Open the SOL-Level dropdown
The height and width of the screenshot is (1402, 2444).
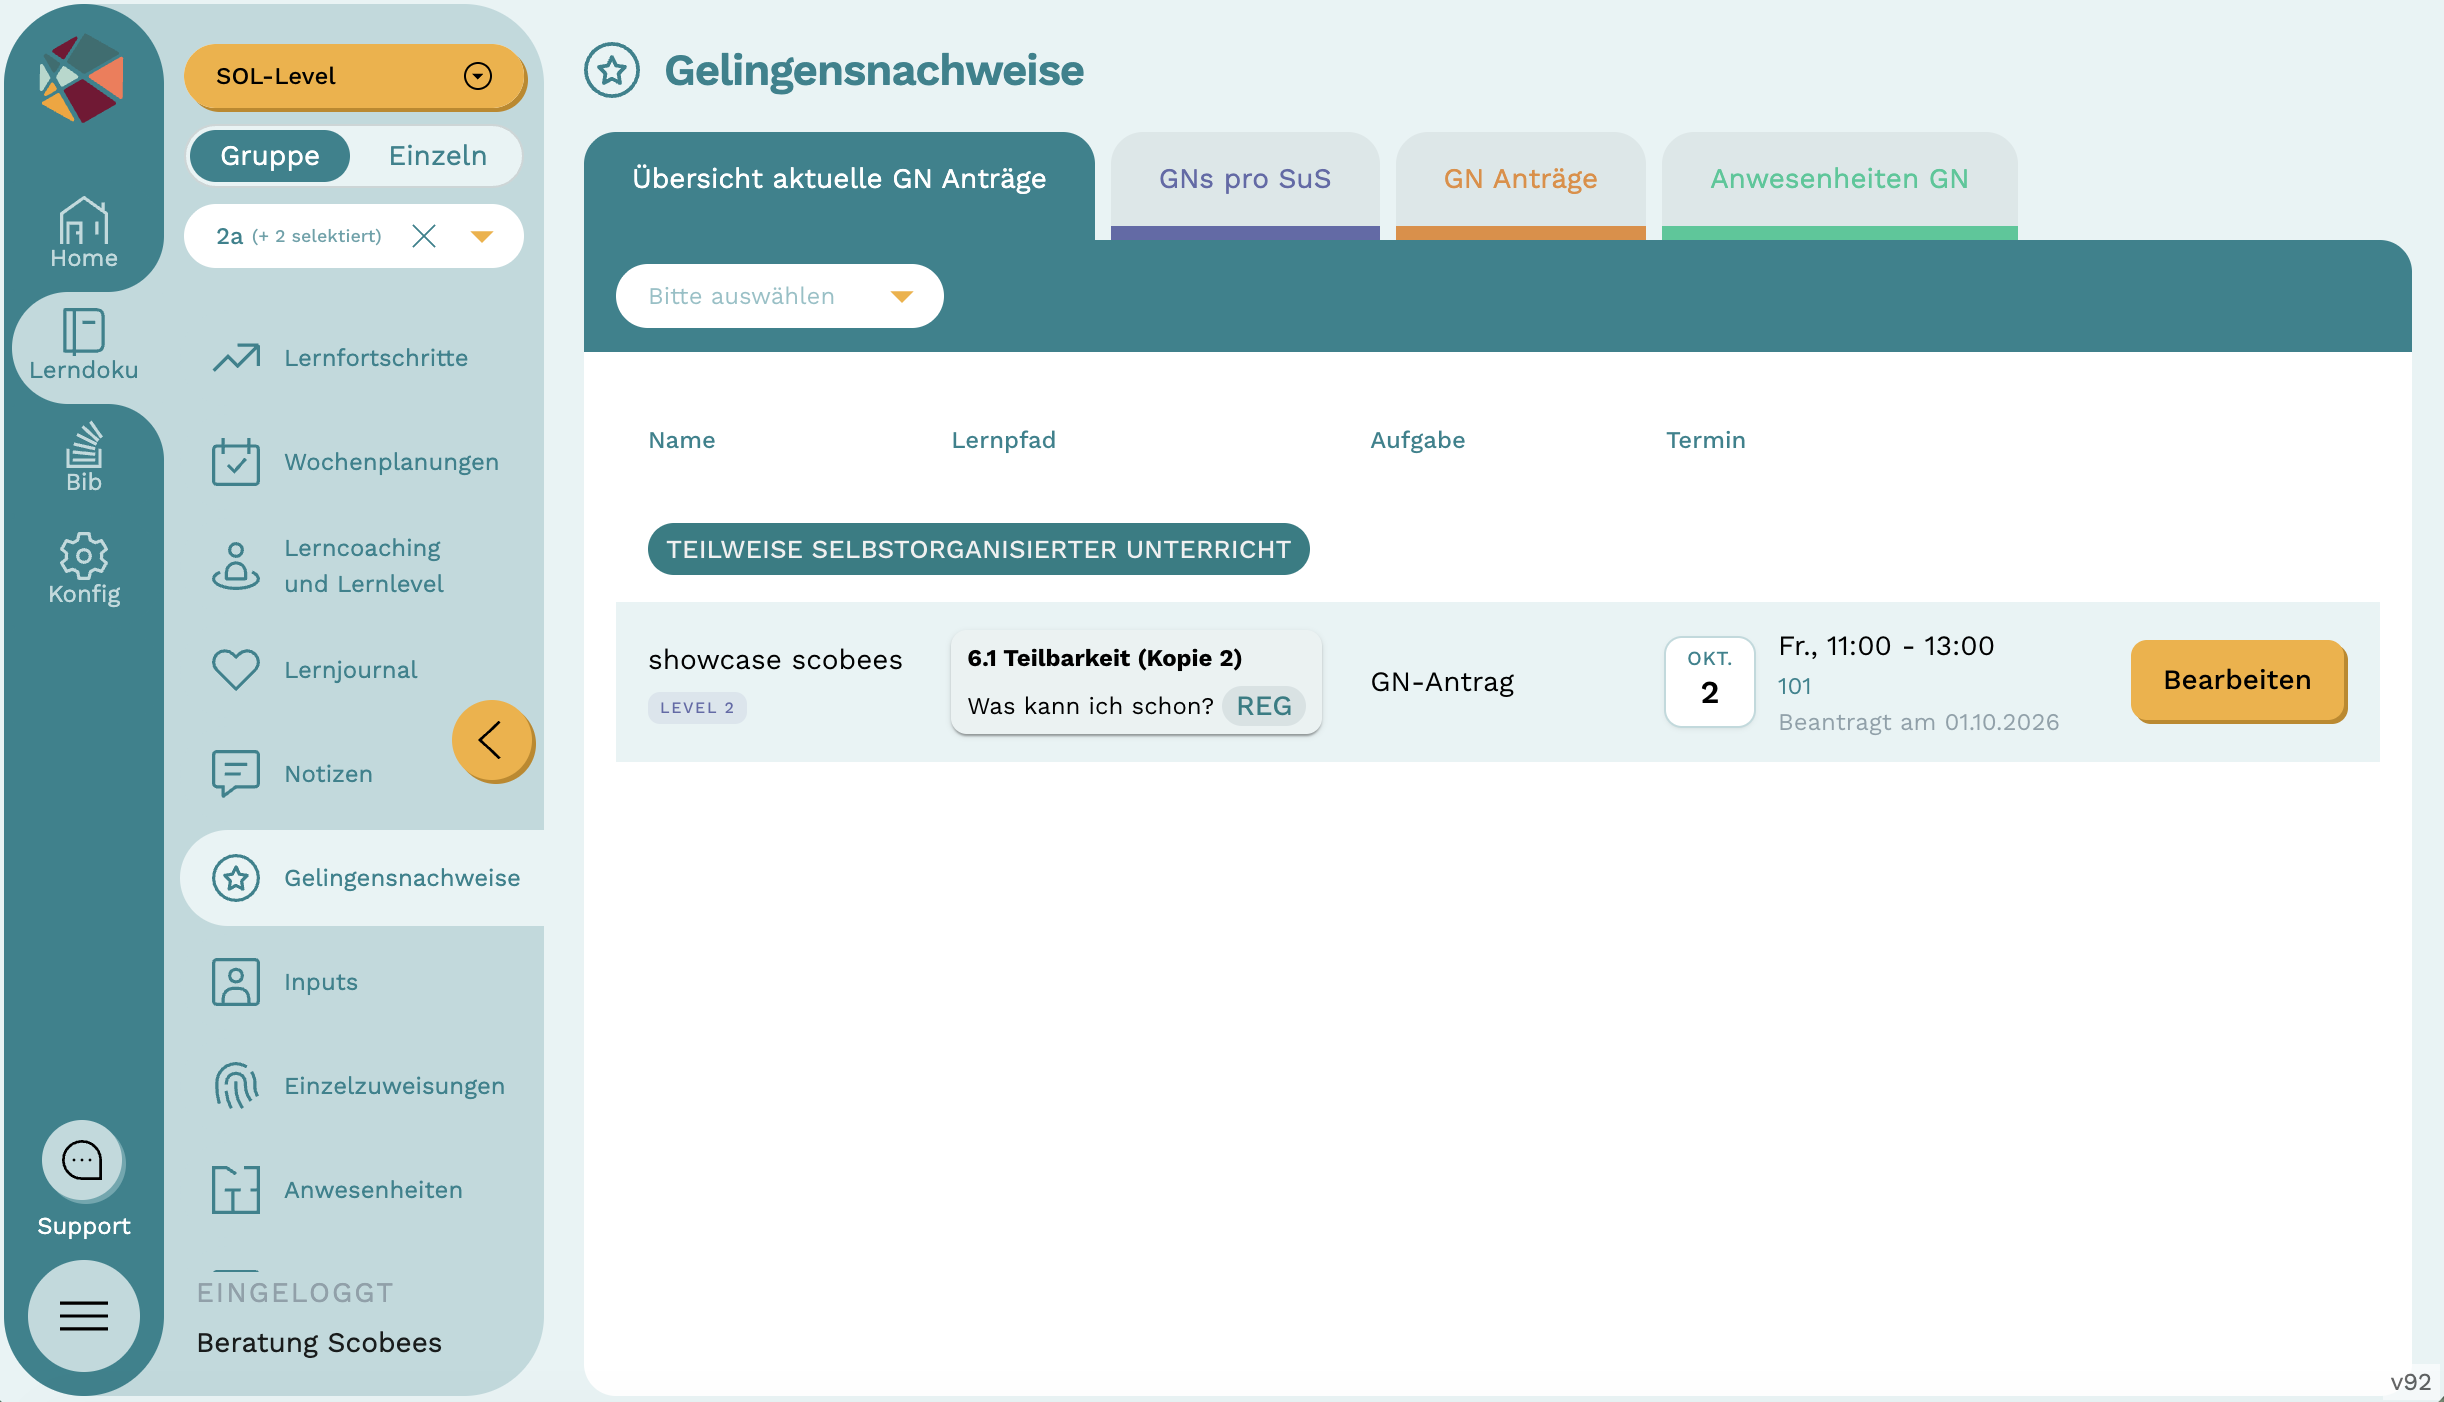click(x=355, y=76)
